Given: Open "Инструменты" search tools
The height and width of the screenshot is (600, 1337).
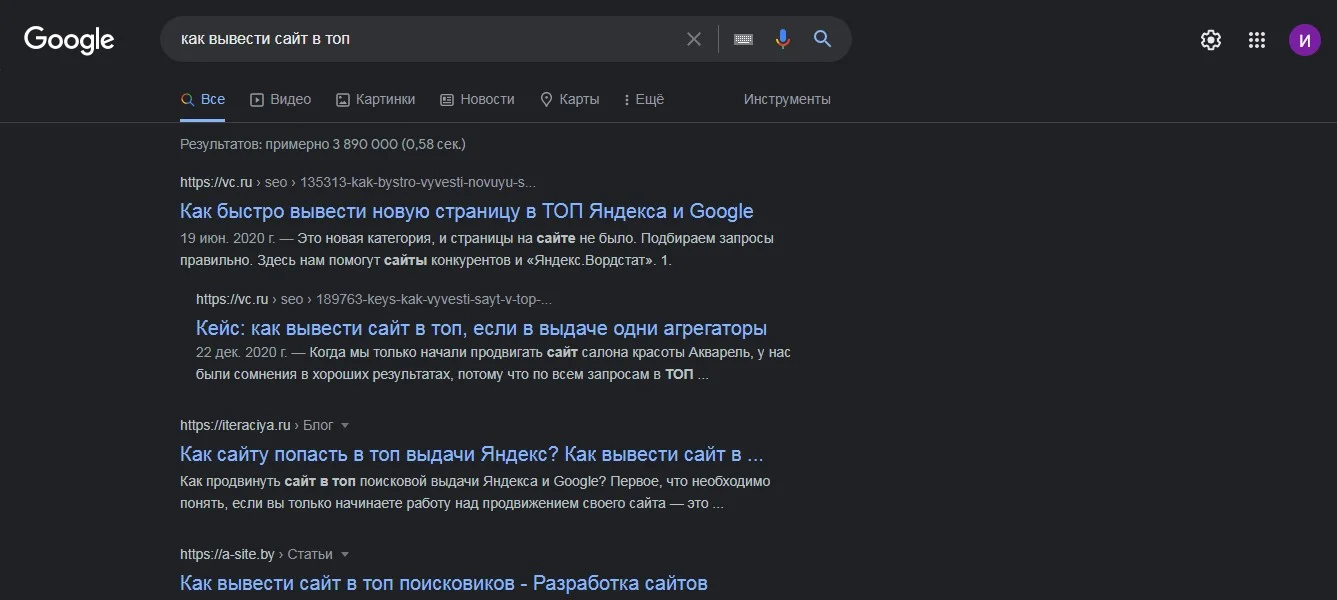Looking at the screenshot, I should [x=787, y=99].
